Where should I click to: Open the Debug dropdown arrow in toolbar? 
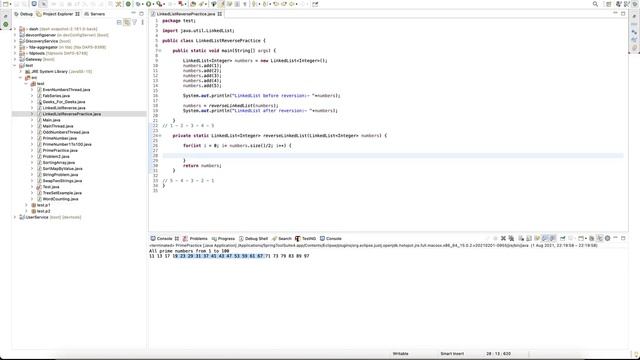(x=142, y=4)
